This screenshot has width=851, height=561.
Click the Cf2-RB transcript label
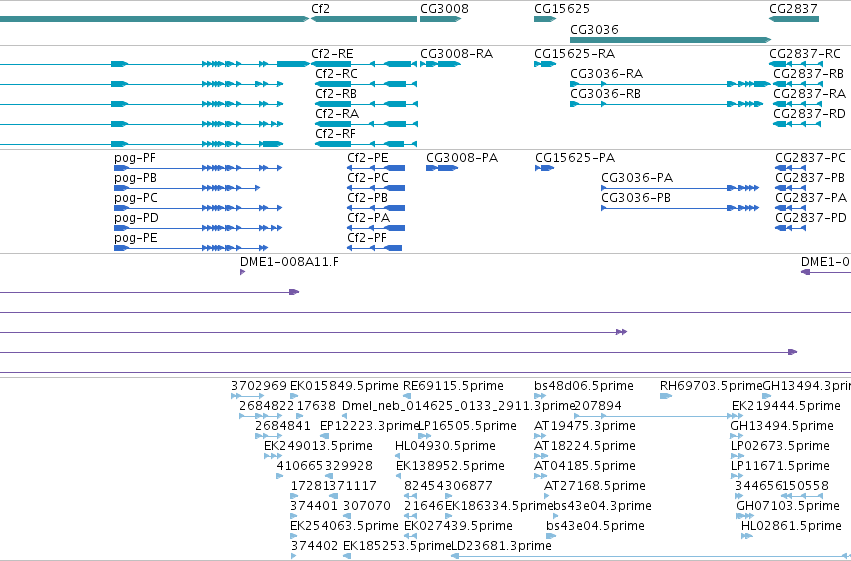tap(336, 94)
